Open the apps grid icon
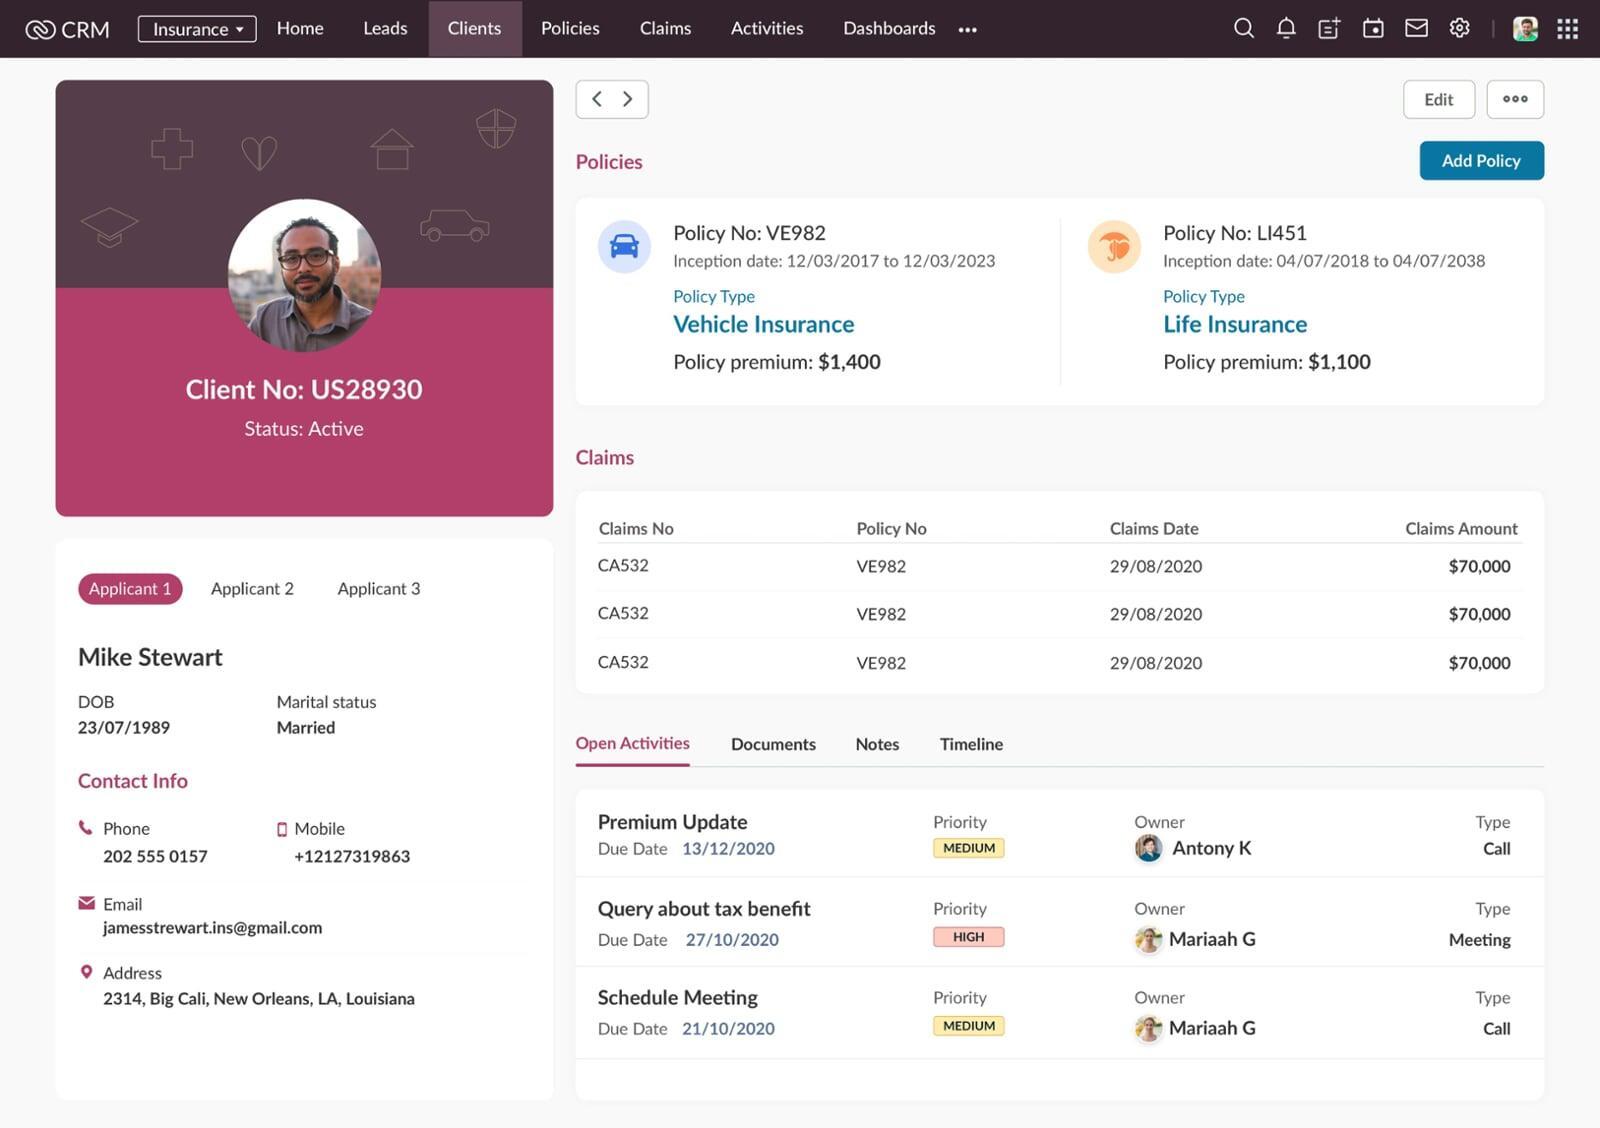 pyautogui.click(x=1567, y=28)
